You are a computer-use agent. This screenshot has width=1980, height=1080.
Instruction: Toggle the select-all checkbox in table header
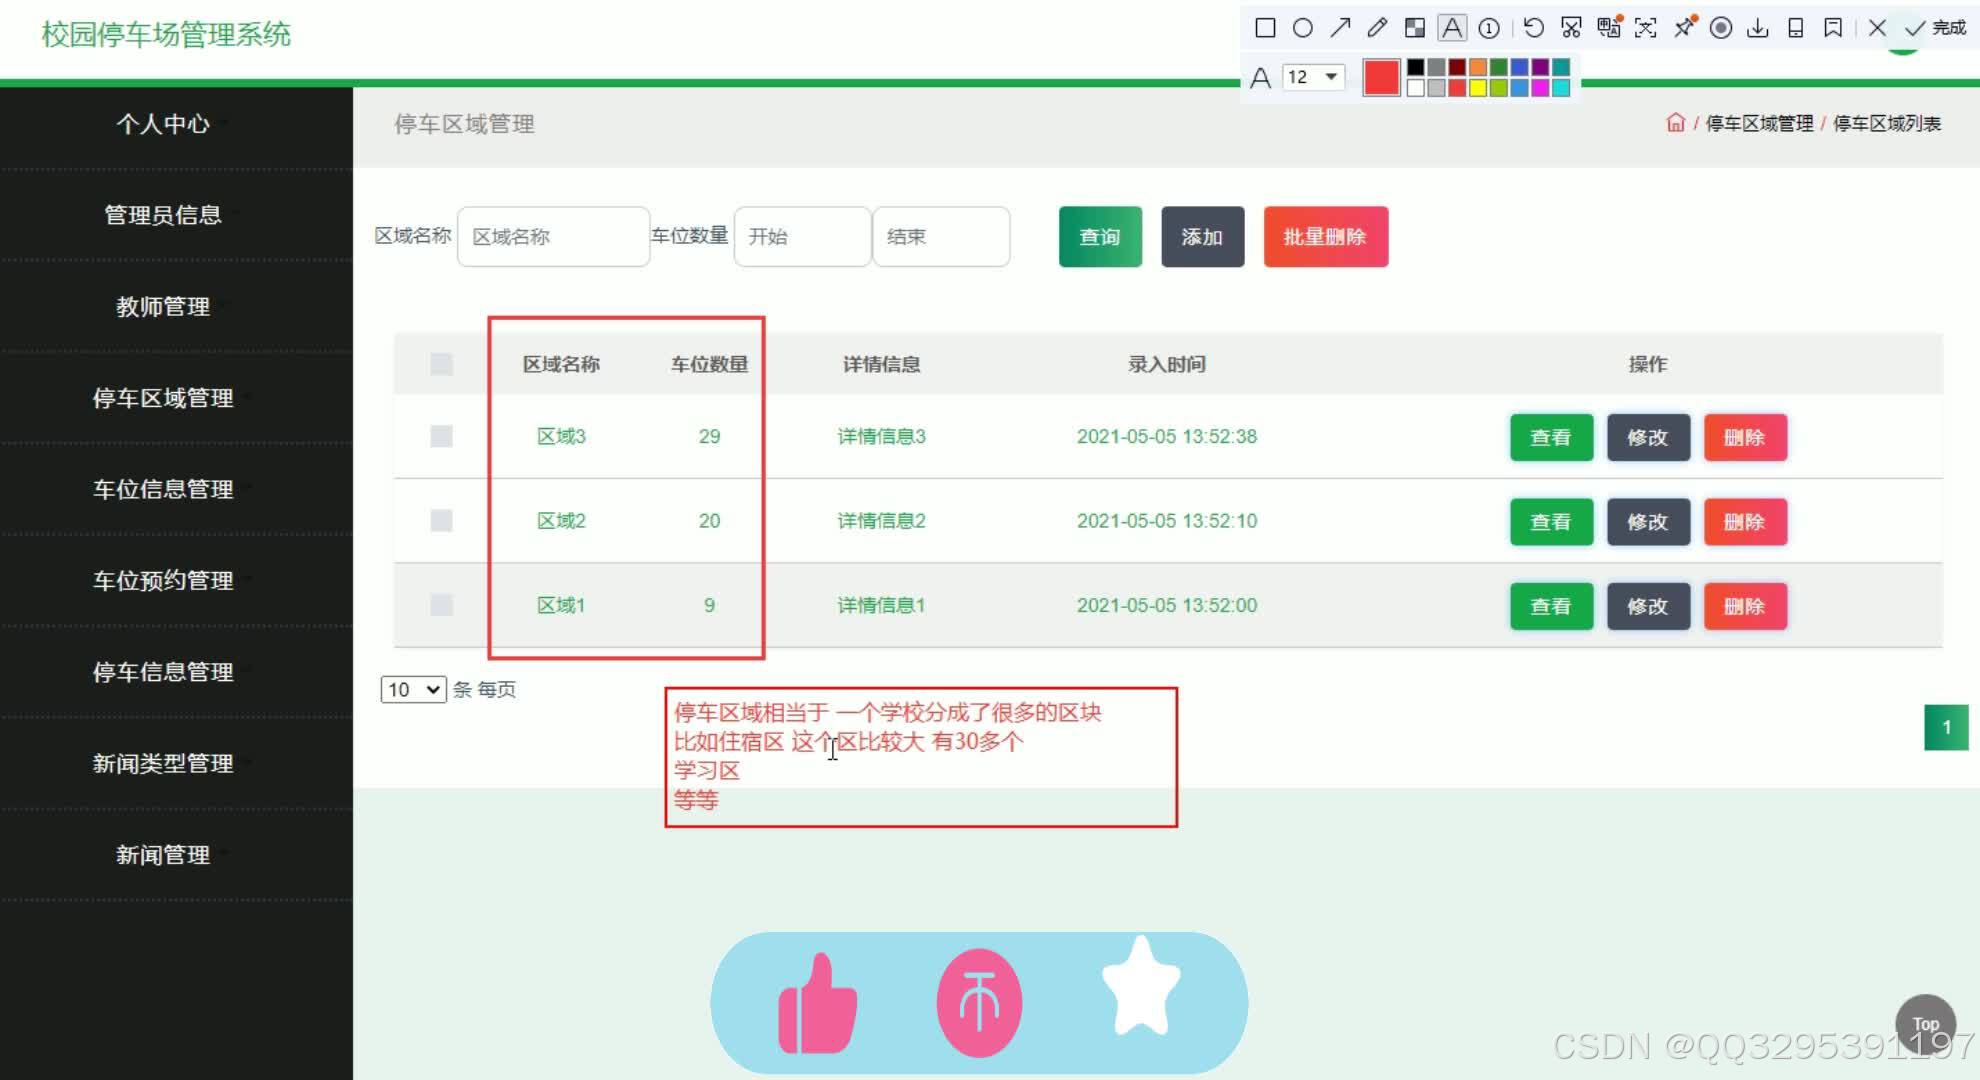(441, 364)
